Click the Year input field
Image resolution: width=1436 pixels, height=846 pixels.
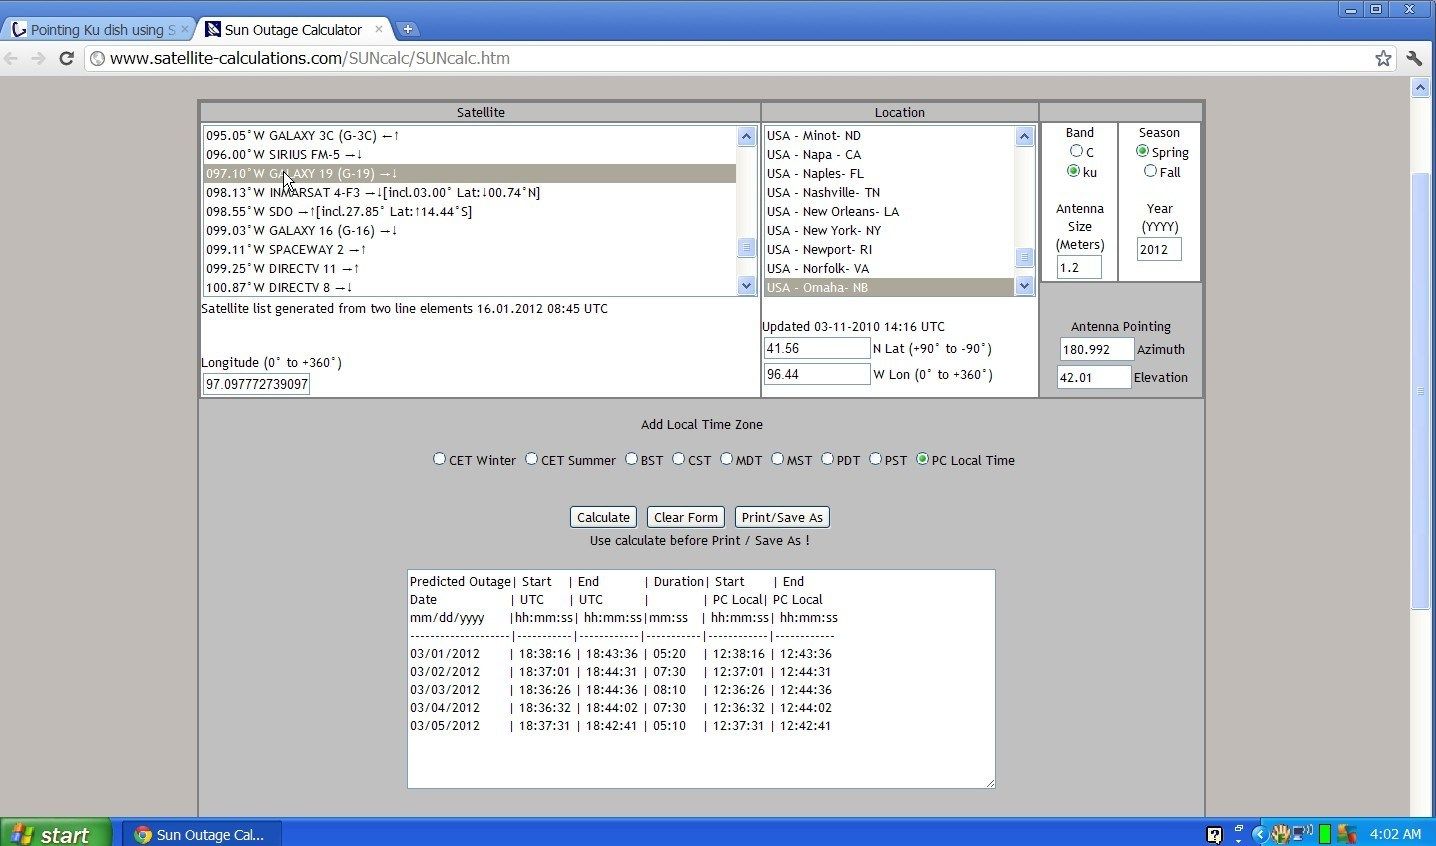[x=1158, y=249]
